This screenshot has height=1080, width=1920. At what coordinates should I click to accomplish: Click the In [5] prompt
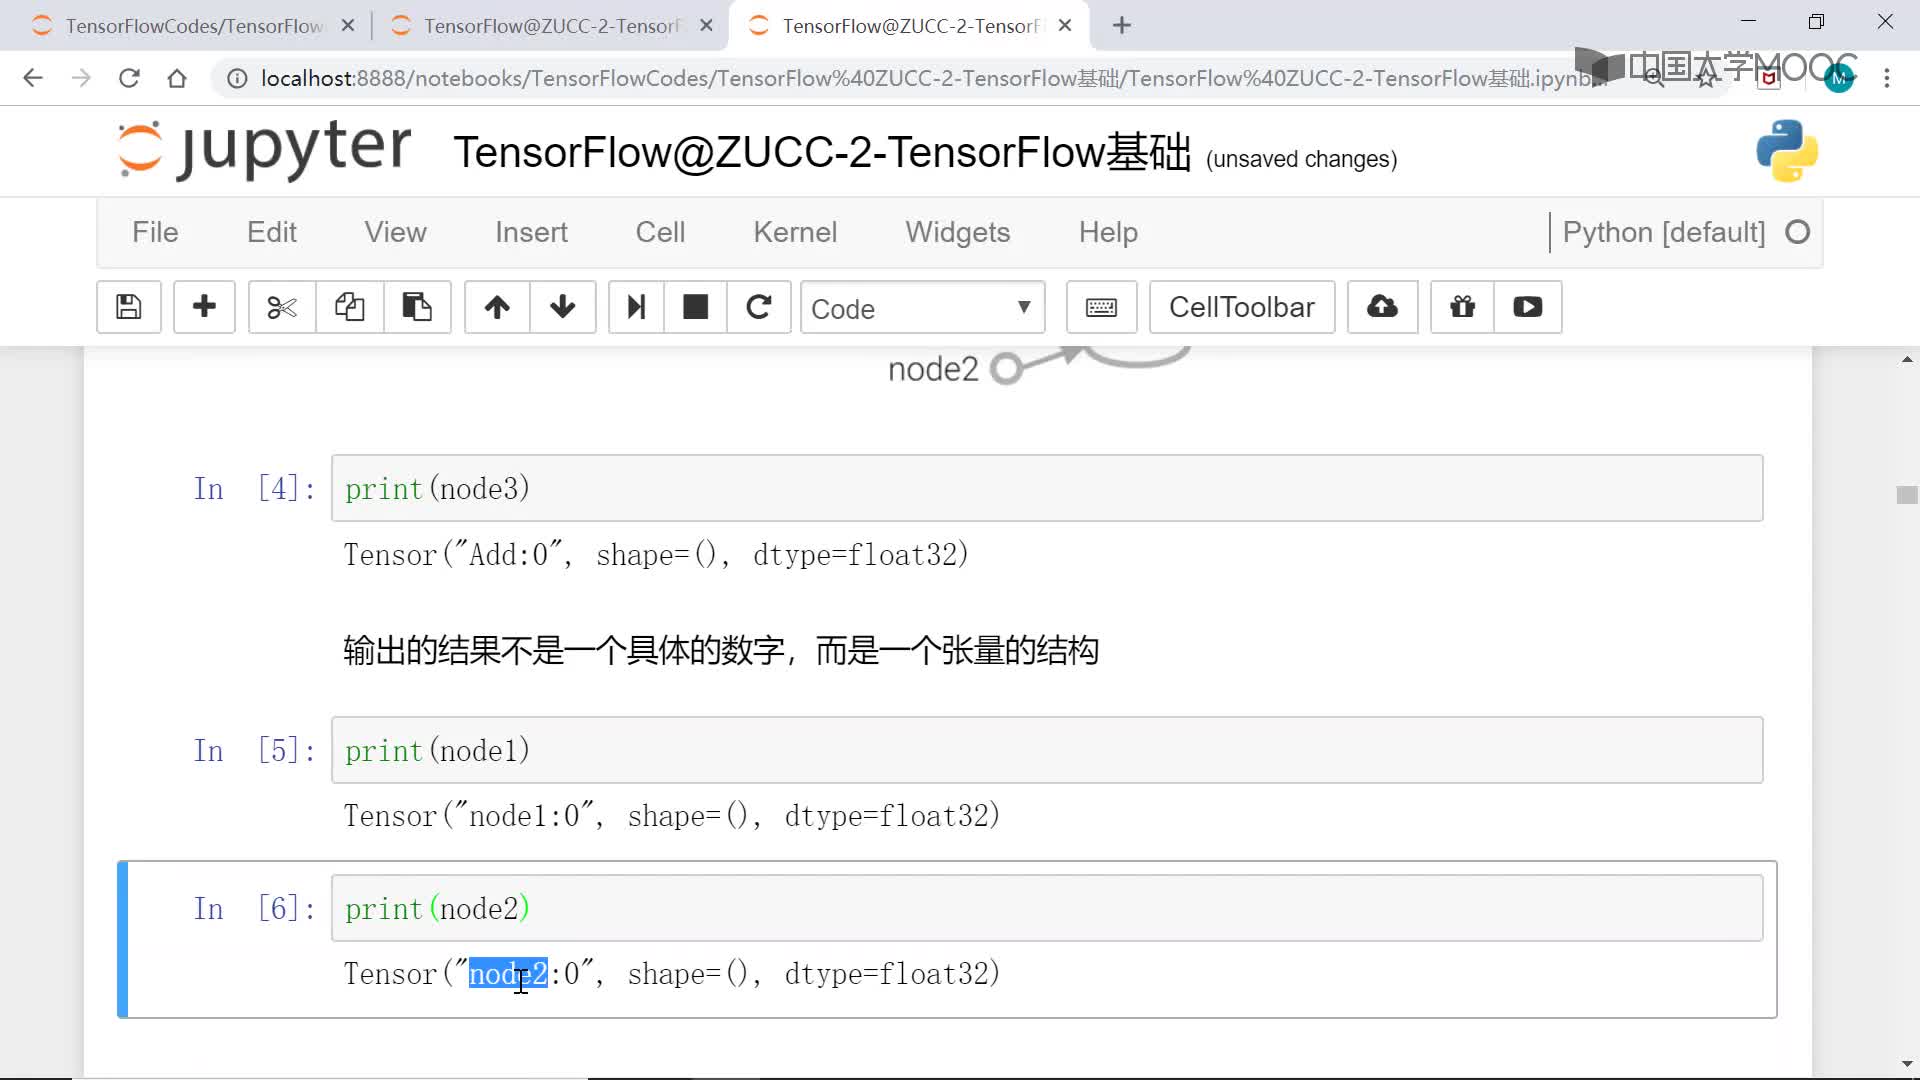(x=254, y=750)
